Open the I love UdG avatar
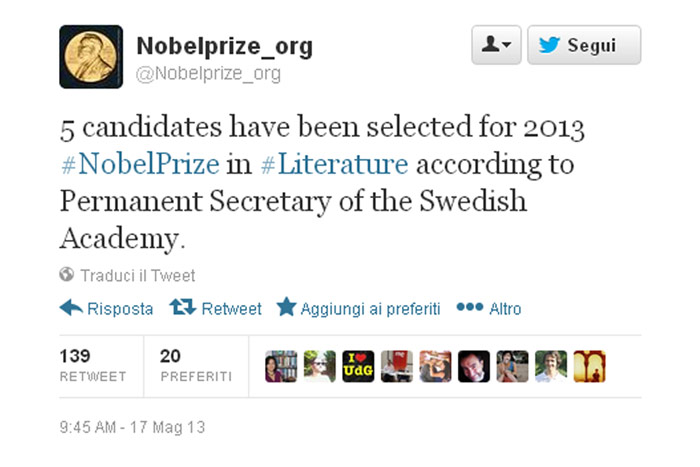This screenshot has height=467, width=700. point(358,367)
